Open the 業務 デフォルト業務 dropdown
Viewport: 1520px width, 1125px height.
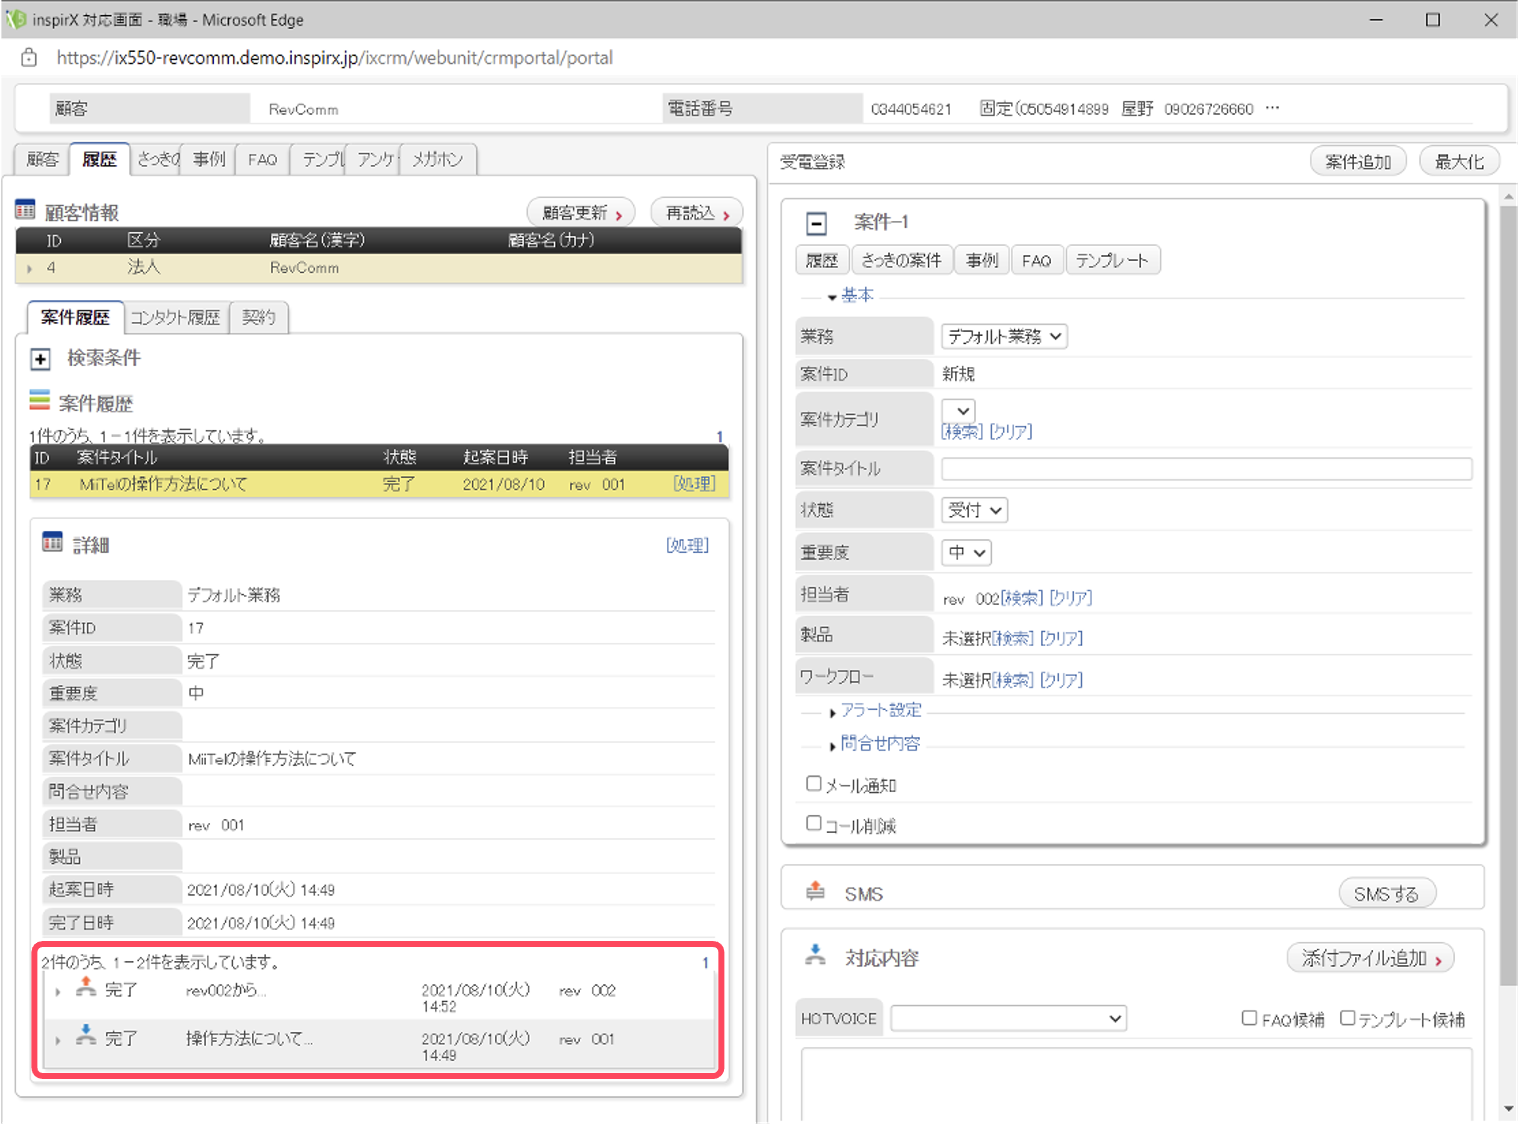pos(1004,337)
